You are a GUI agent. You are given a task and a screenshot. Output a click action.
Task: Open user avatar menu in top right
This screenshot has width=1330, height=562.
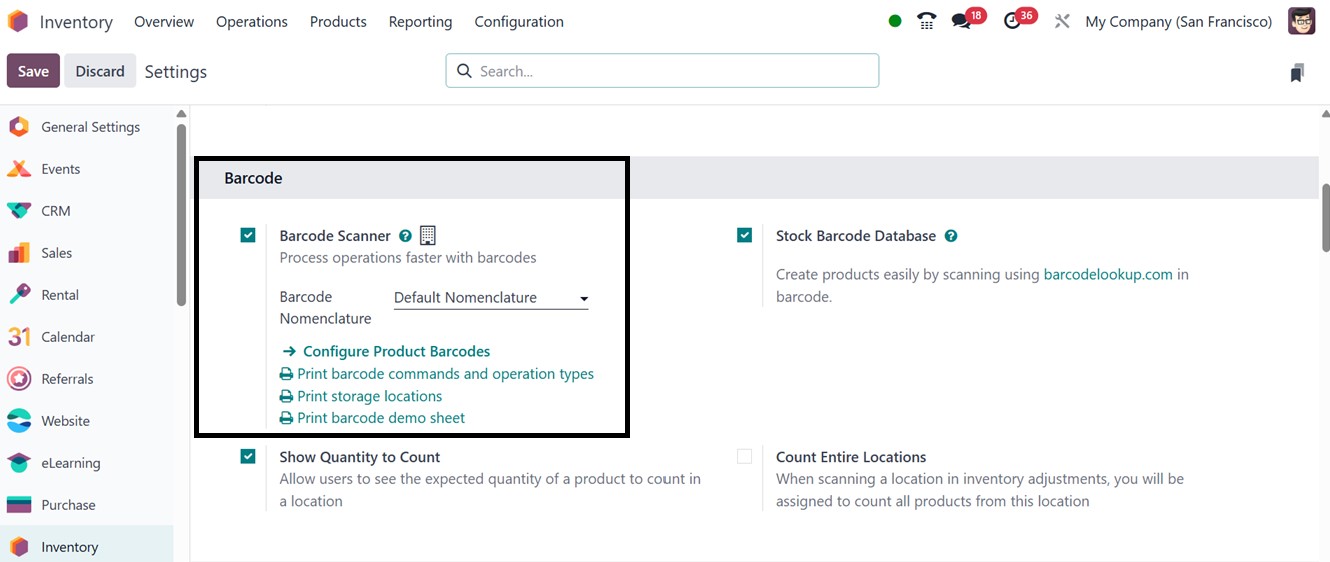click(x=1301, y=21)
